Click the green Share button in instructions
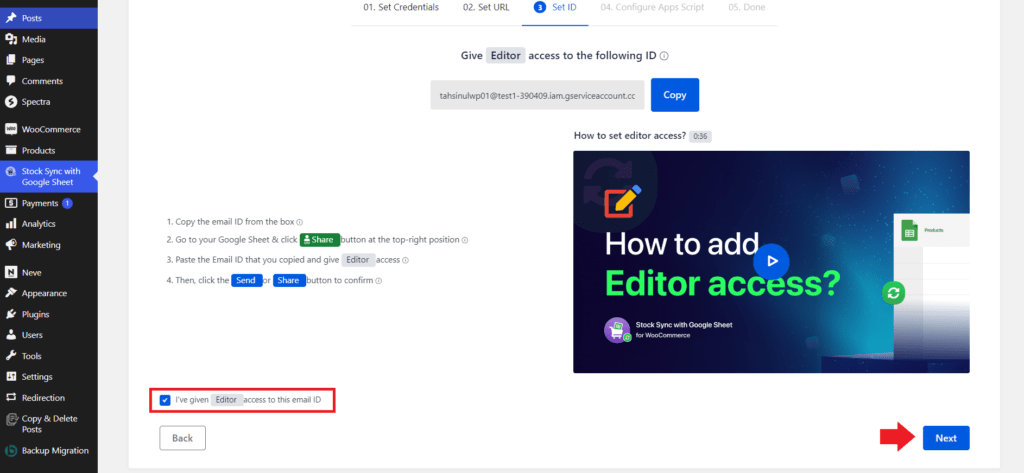The height and width of the screenshot is (473, 1024). [320, 240]
